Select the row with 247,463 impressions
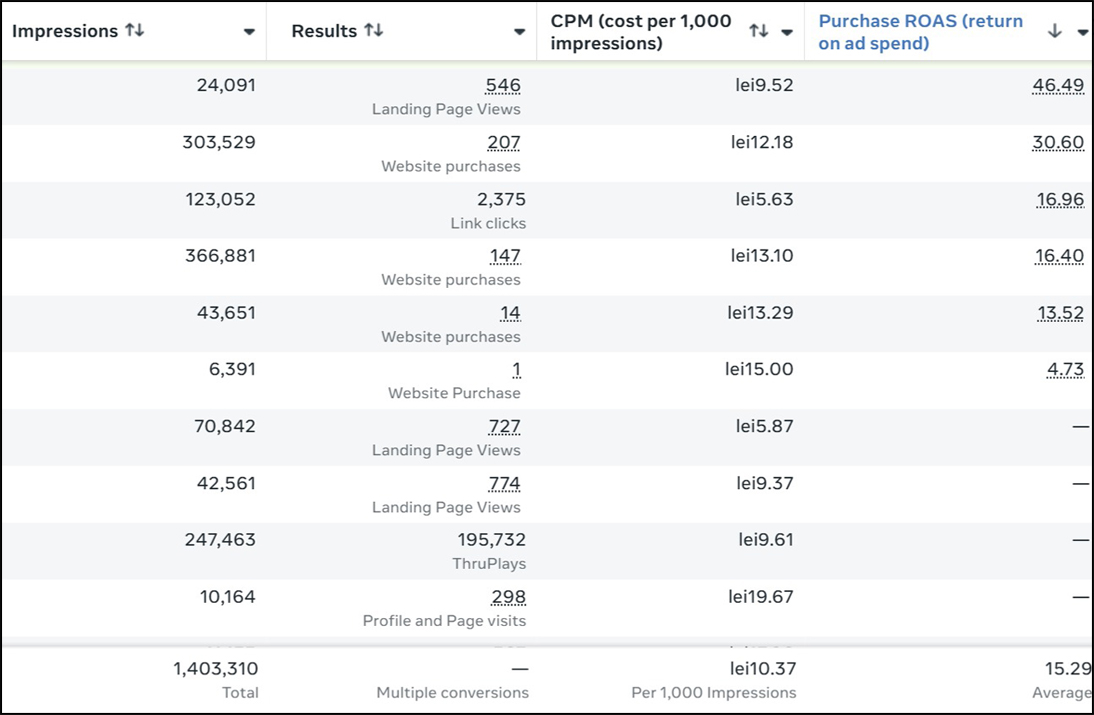This screenshot has width=1094, height=715. tap(220, 540)
